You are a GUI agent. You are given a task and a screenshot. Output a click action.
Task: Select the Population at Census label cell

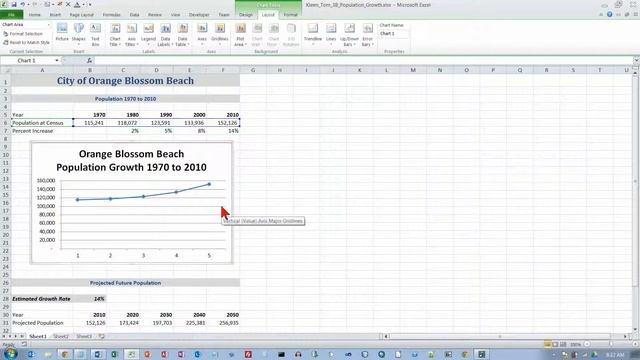[x=42, y=122]
